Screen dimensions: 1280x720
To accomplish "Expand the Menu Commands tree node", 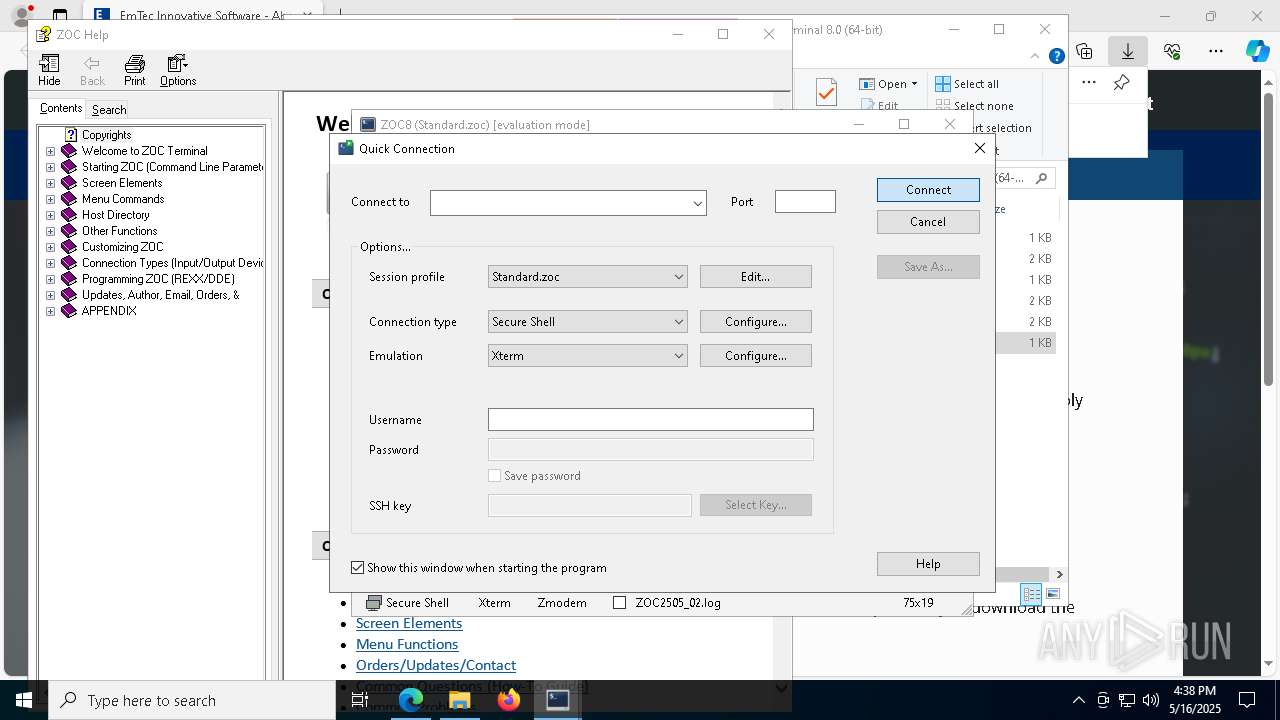I will (x=50, y=199).
